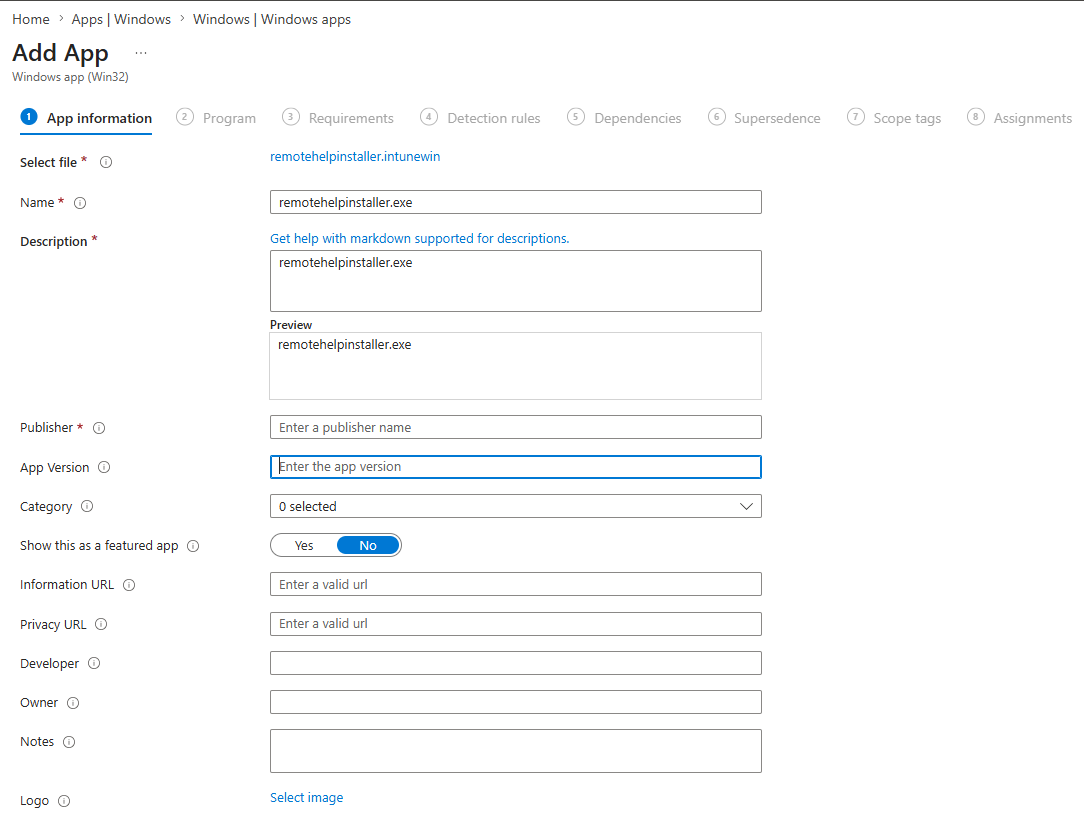Navigate to Home breadcrumb
The width and height of the screenshot is (1084, 840).
31,19
